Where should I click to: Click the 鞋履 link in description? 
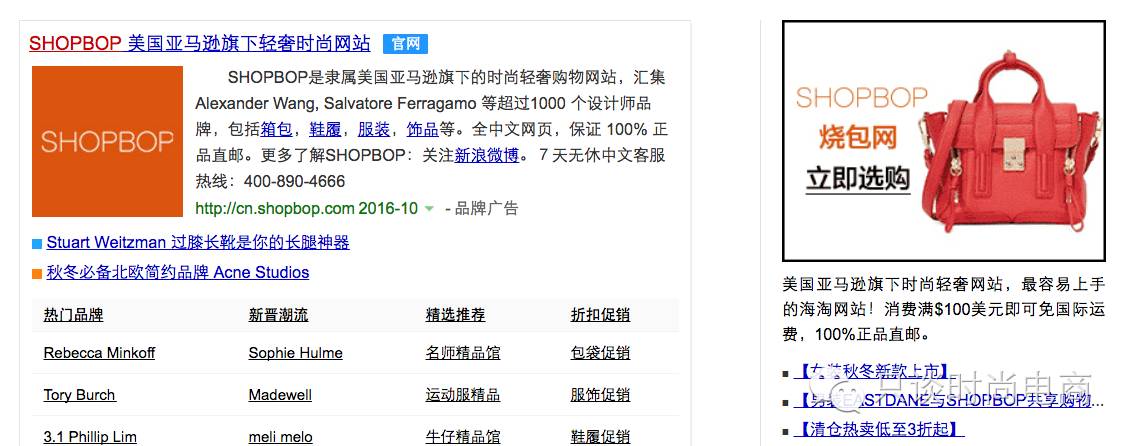pos(325,129)
